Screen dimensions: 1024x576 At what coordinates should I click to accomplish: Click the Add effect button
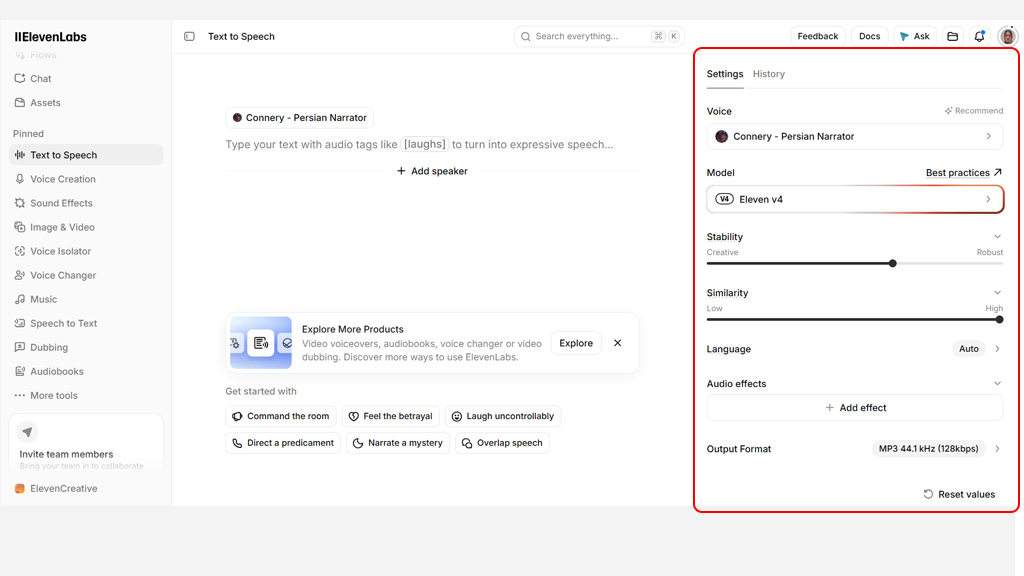tap(854, 408)
